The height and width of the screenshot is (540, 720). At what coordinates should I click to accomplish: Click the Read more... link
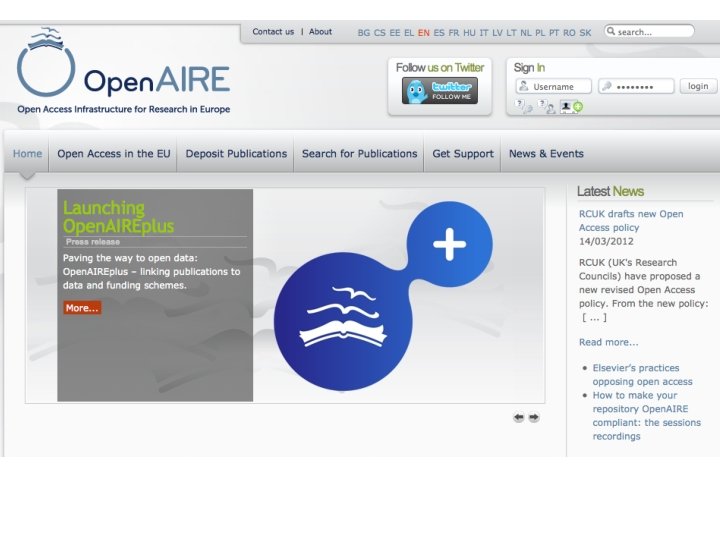[608, 342]
